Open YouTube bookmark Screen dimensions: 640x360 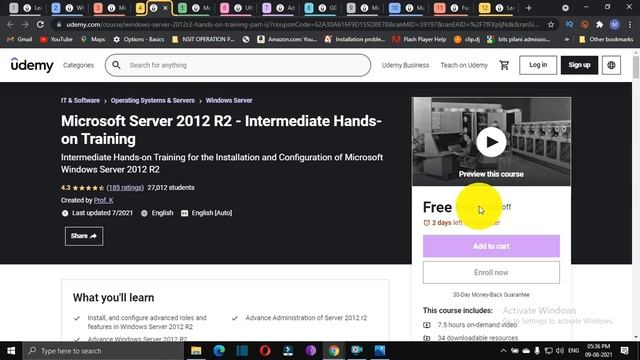point(56,39)
